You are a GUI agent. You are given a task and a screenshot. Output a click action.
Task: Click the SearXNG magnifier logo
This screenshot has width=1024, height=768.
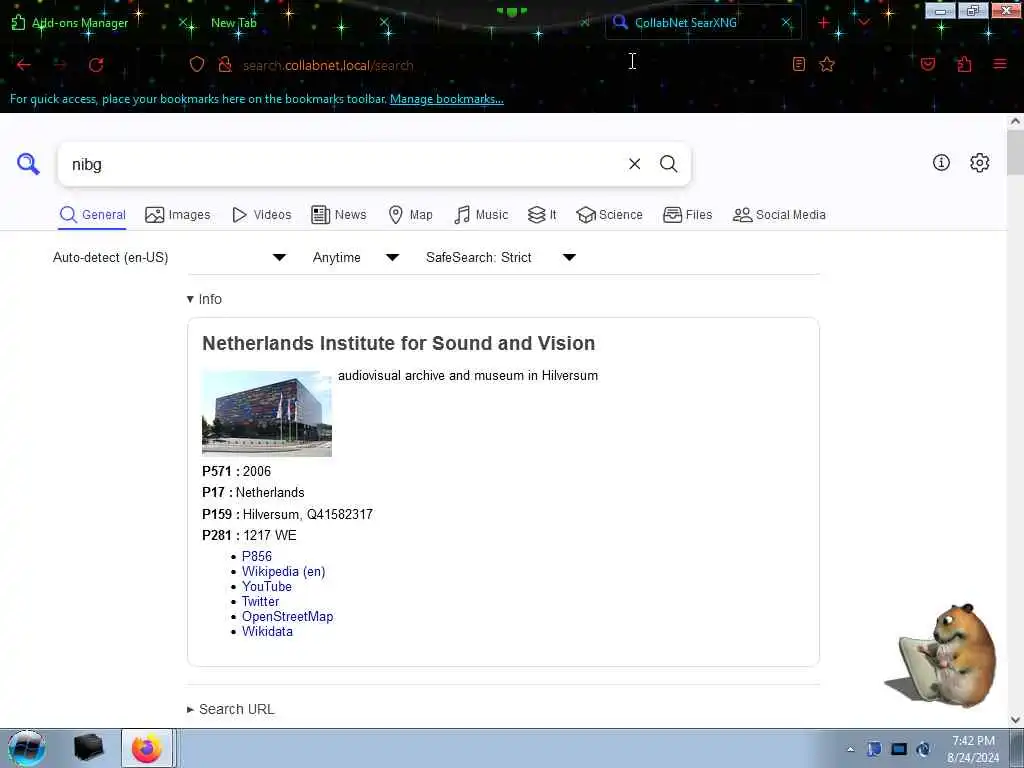pos(28,164)
